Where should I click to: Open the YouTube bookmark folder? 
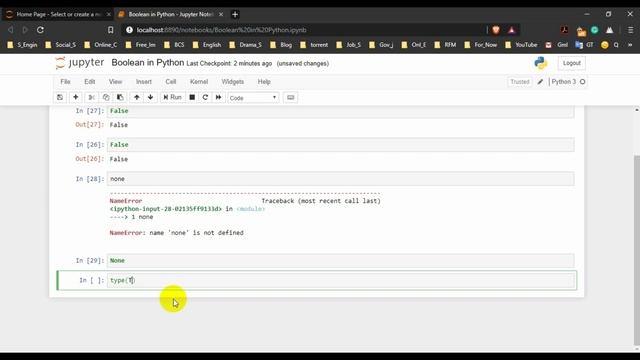point(522,45)
